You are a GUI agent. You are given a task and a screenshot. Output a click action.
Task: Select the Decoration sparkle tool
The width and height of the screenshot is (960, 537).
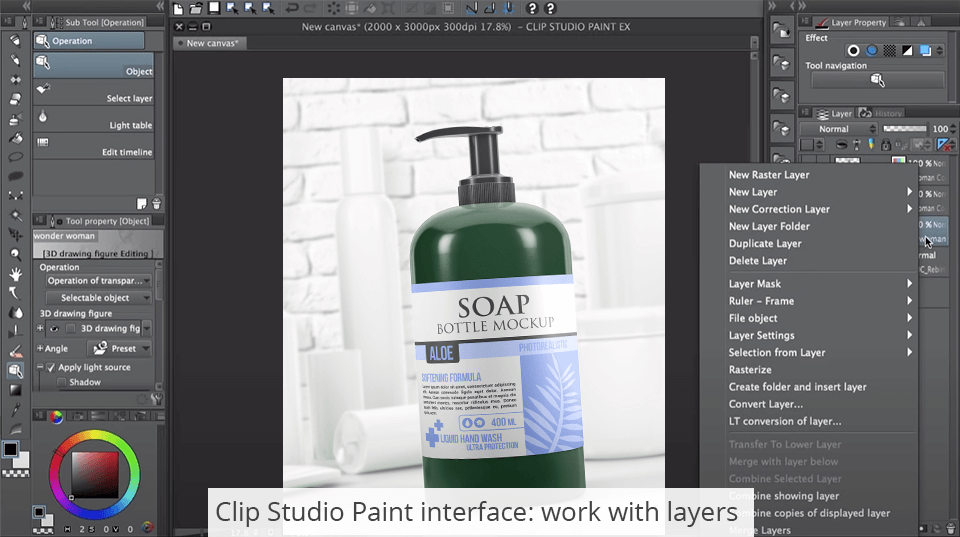point(15,79)
